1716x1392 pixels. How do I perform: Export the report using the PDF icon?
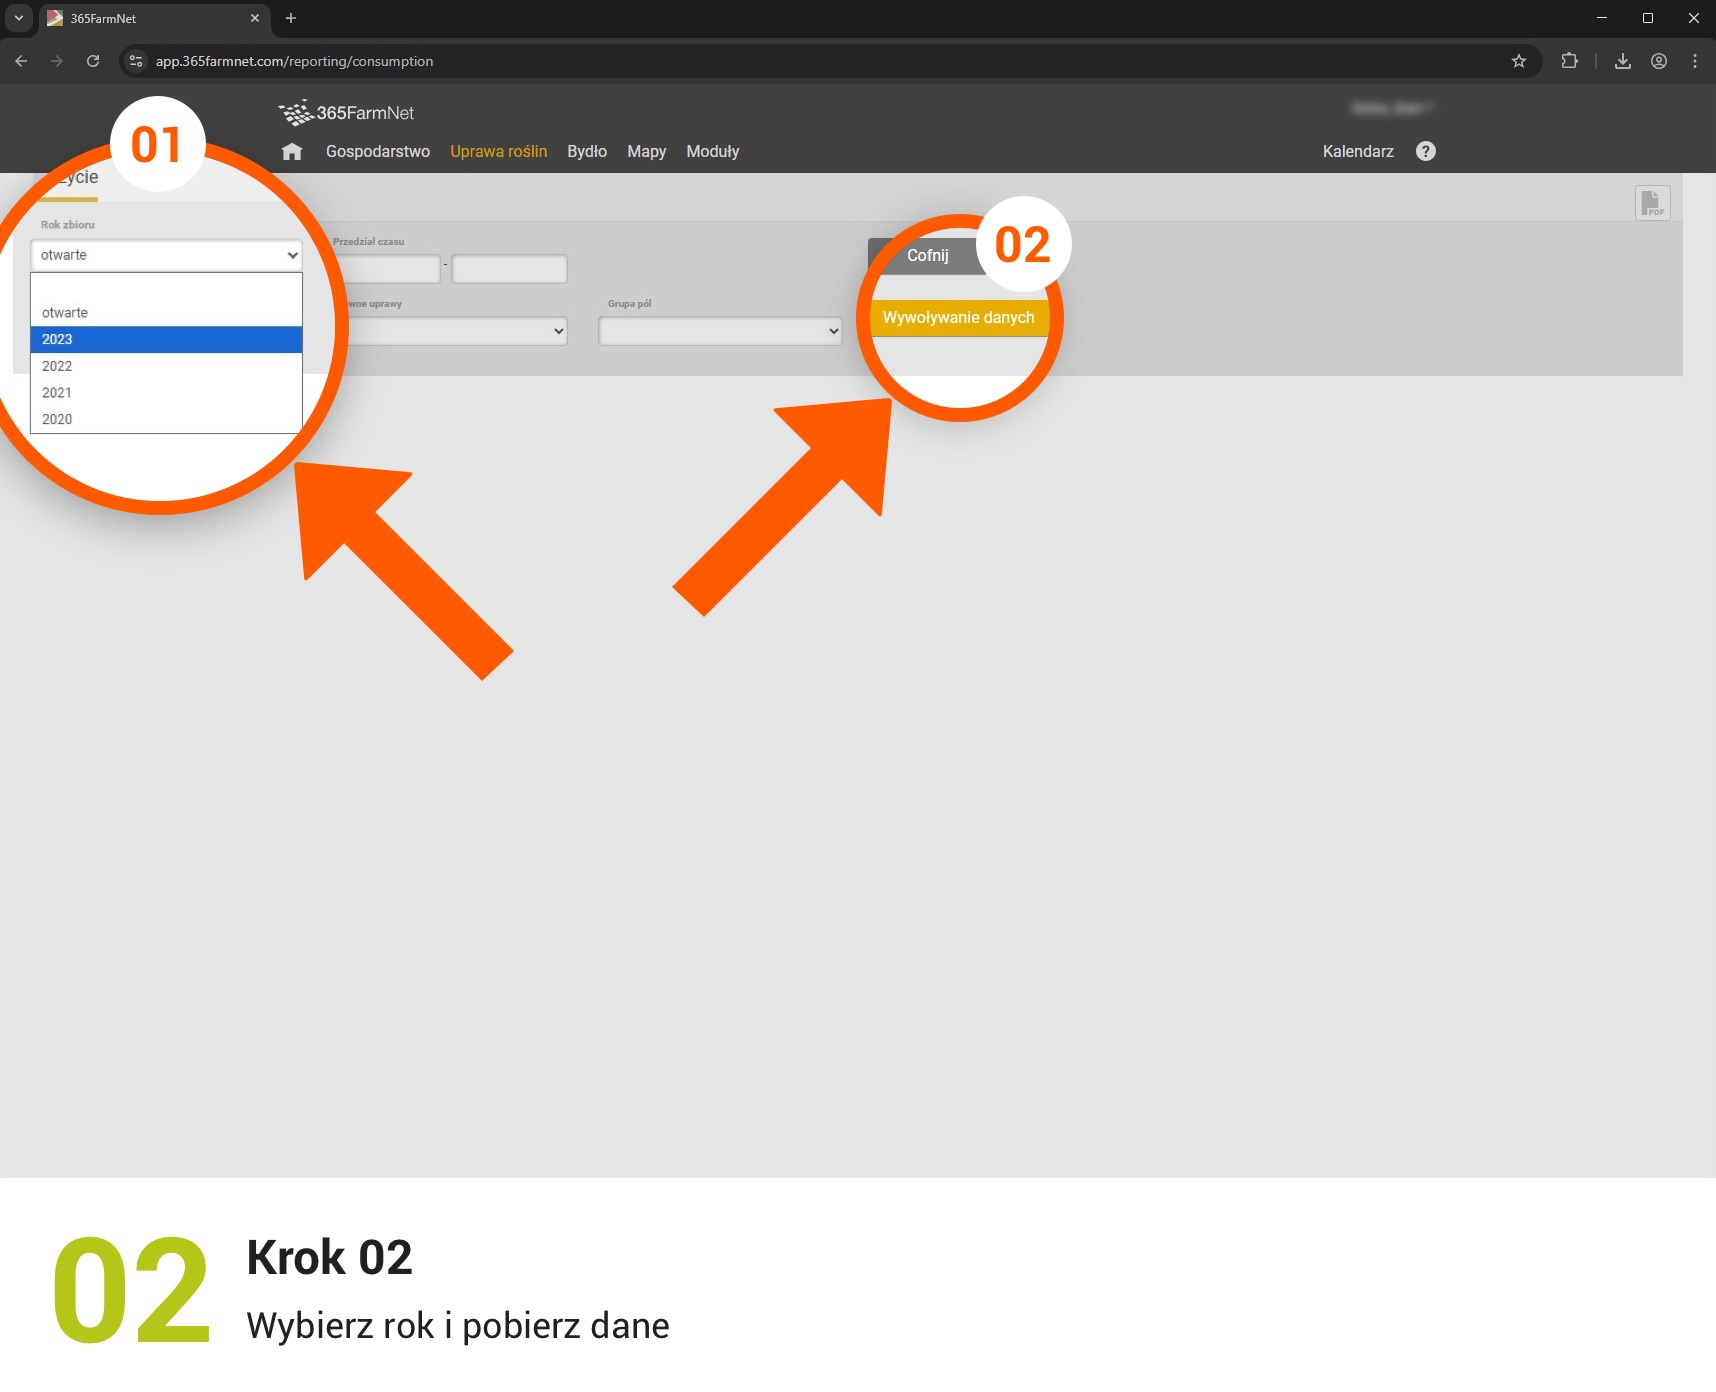click(x=1652, y=203)
